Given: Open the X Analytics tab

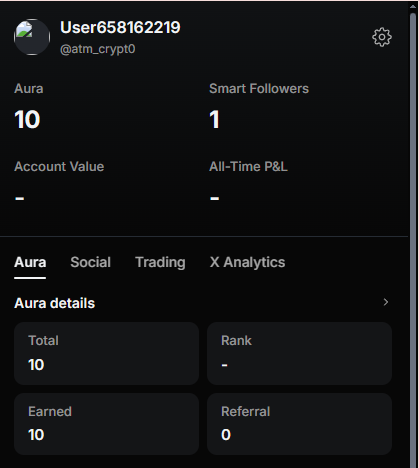Looking at the screenshot, I should click(247, 262).
